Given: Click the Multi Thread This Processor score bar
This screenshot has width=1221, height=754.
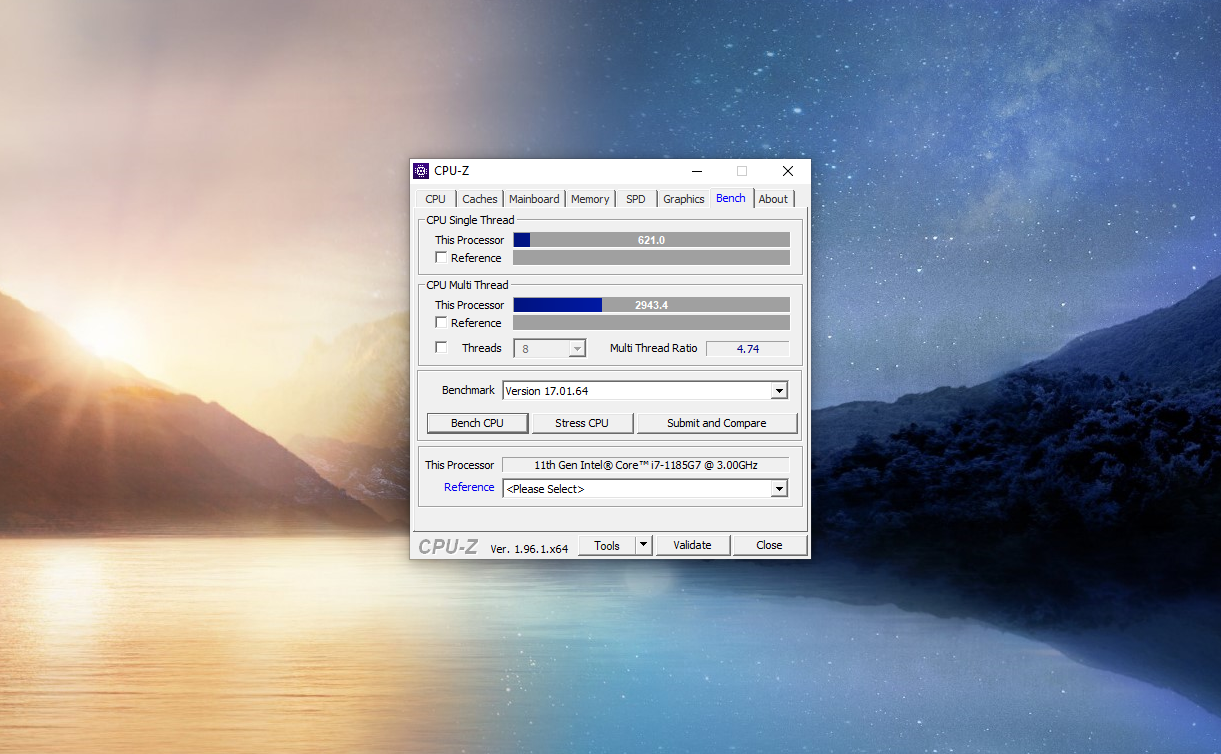Looking at the screenshot, I should (x=651, y=305).
